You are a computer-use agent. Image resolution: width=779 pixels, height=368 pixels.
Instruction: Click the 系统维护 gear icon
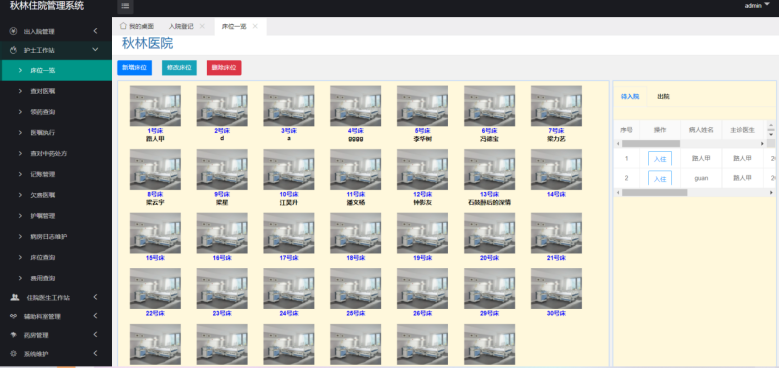click(x=14, y=354)
